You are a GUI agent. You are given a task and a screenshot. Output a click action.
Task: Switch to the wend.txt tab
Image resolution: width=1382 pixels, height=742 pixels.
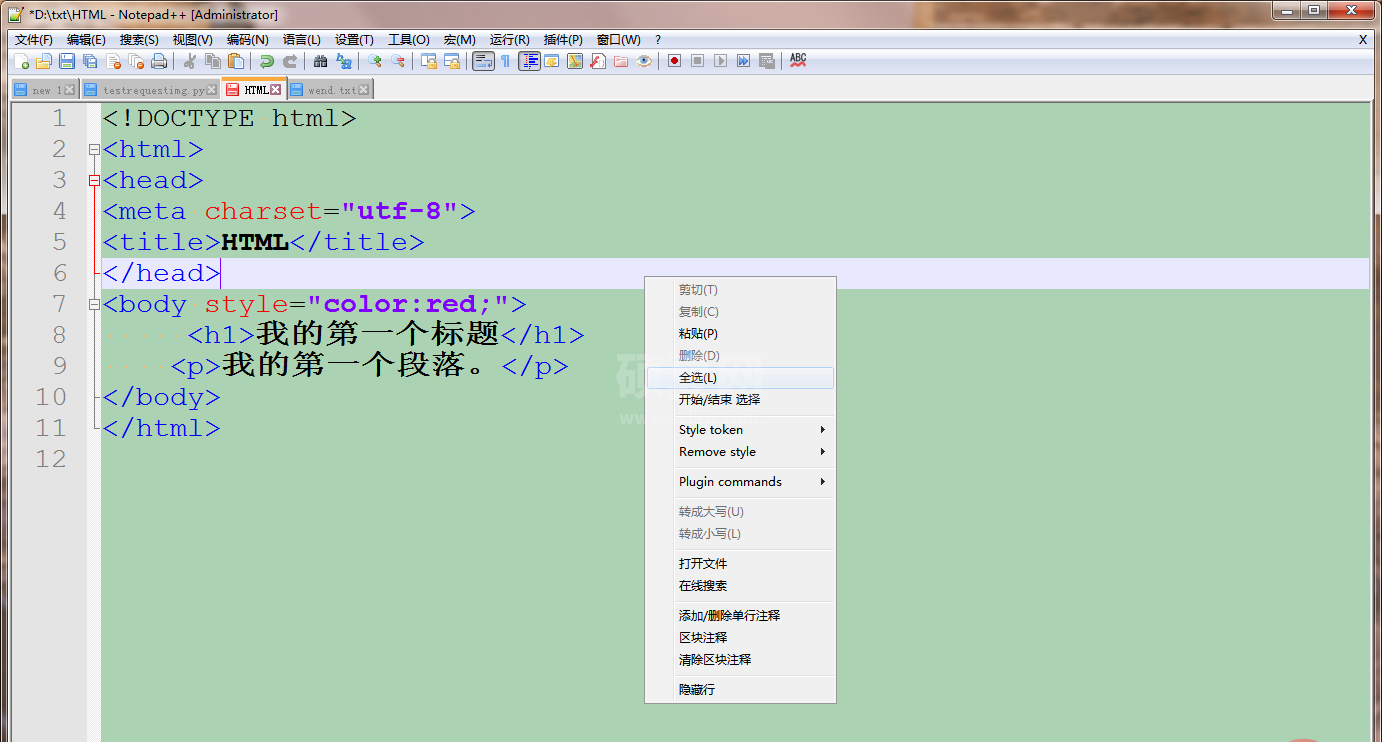coord(331,90)
